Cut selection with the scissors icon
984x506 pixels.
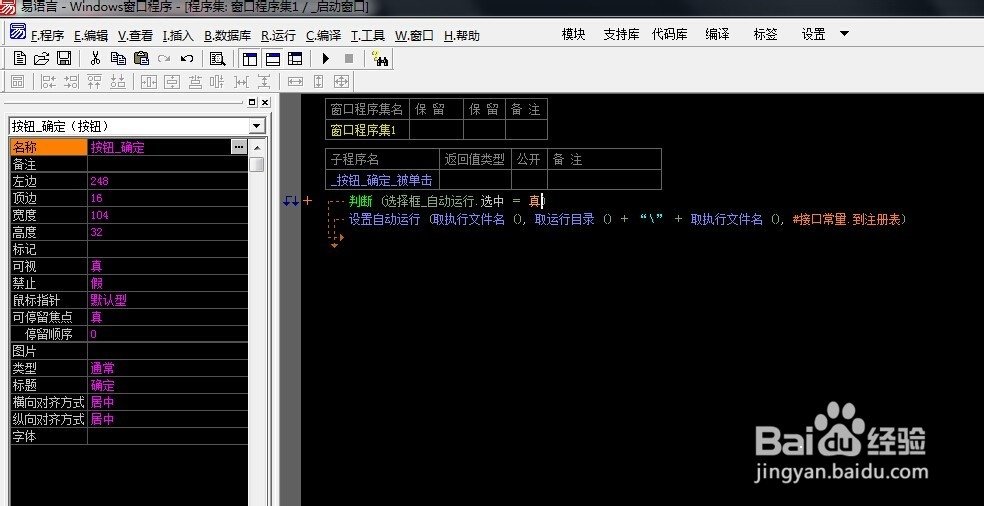(x=95, y=59)
